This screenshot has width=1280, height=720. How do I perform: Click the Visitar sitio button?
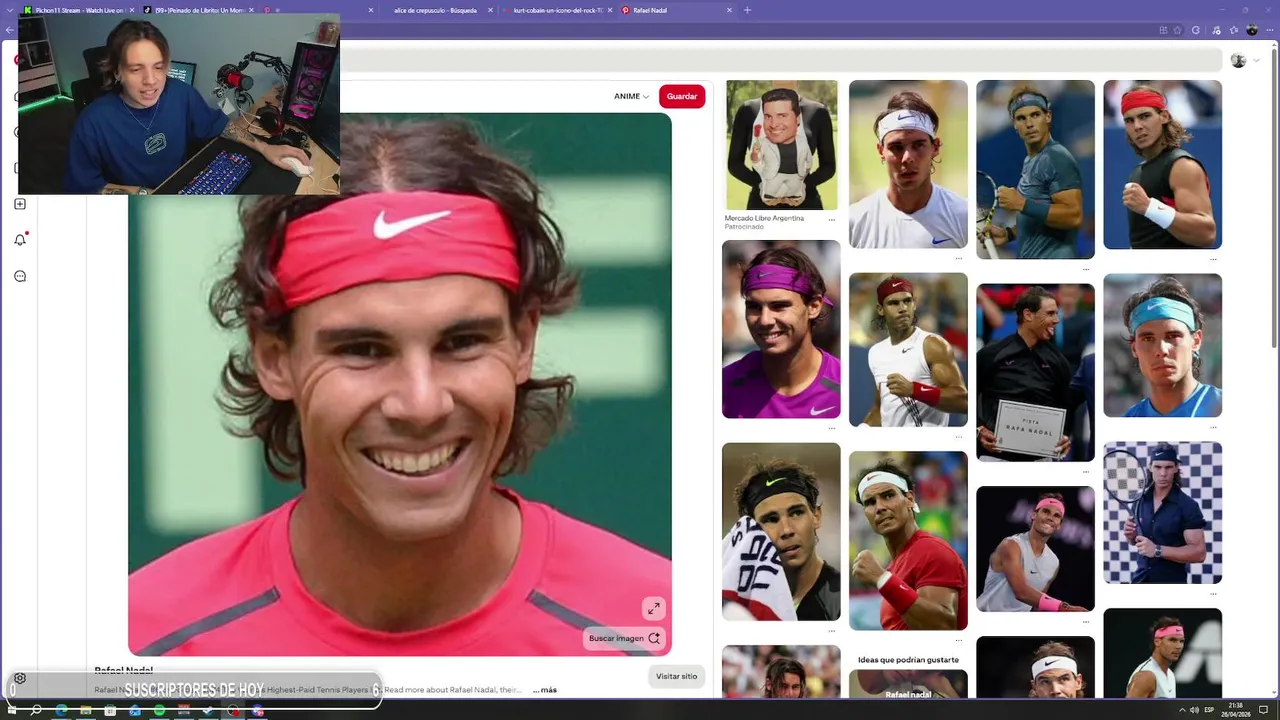point(676,676)
